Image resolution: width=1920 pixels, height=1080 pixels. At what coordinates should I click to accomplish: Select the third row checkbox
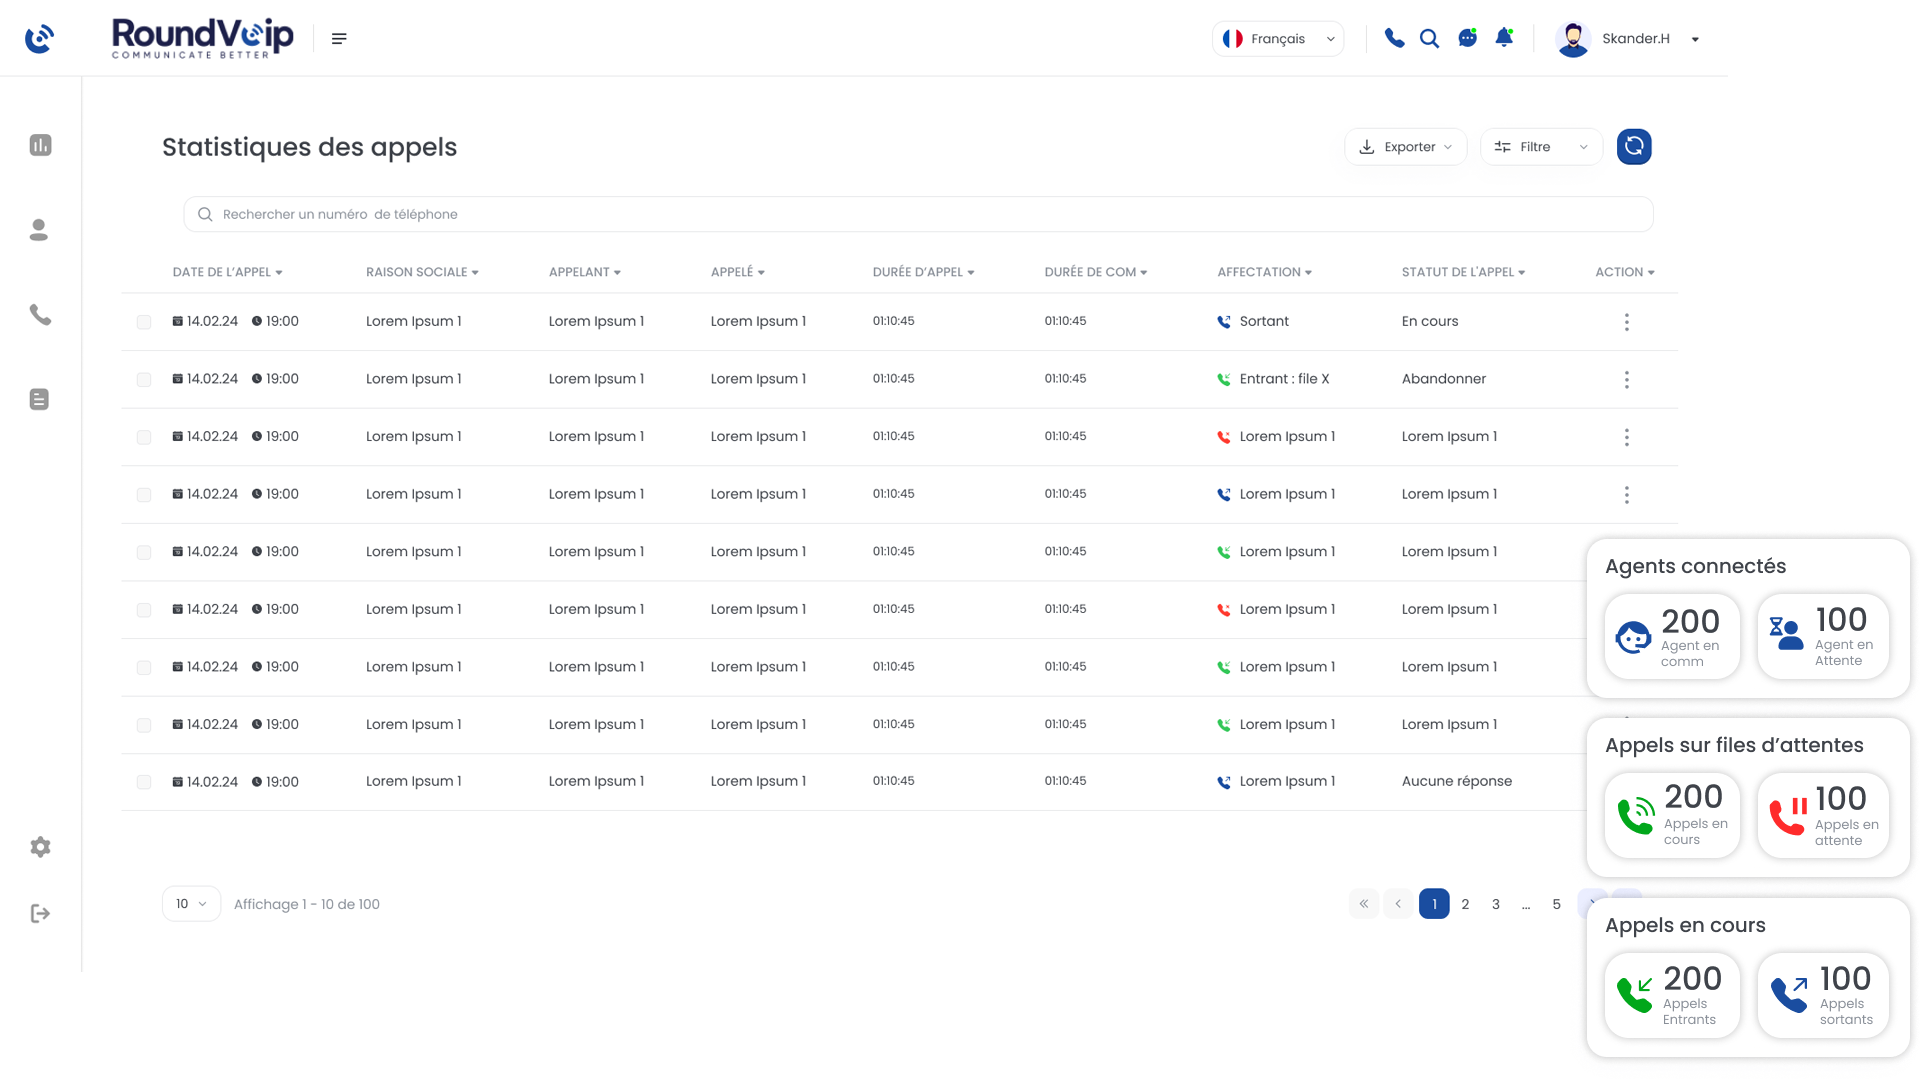[x=144, y=437]
